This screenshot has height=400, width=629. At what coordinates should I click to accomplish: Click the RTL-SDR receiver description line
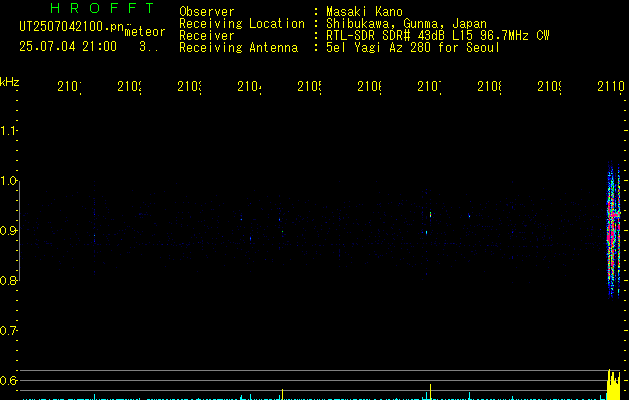point(438,36)
